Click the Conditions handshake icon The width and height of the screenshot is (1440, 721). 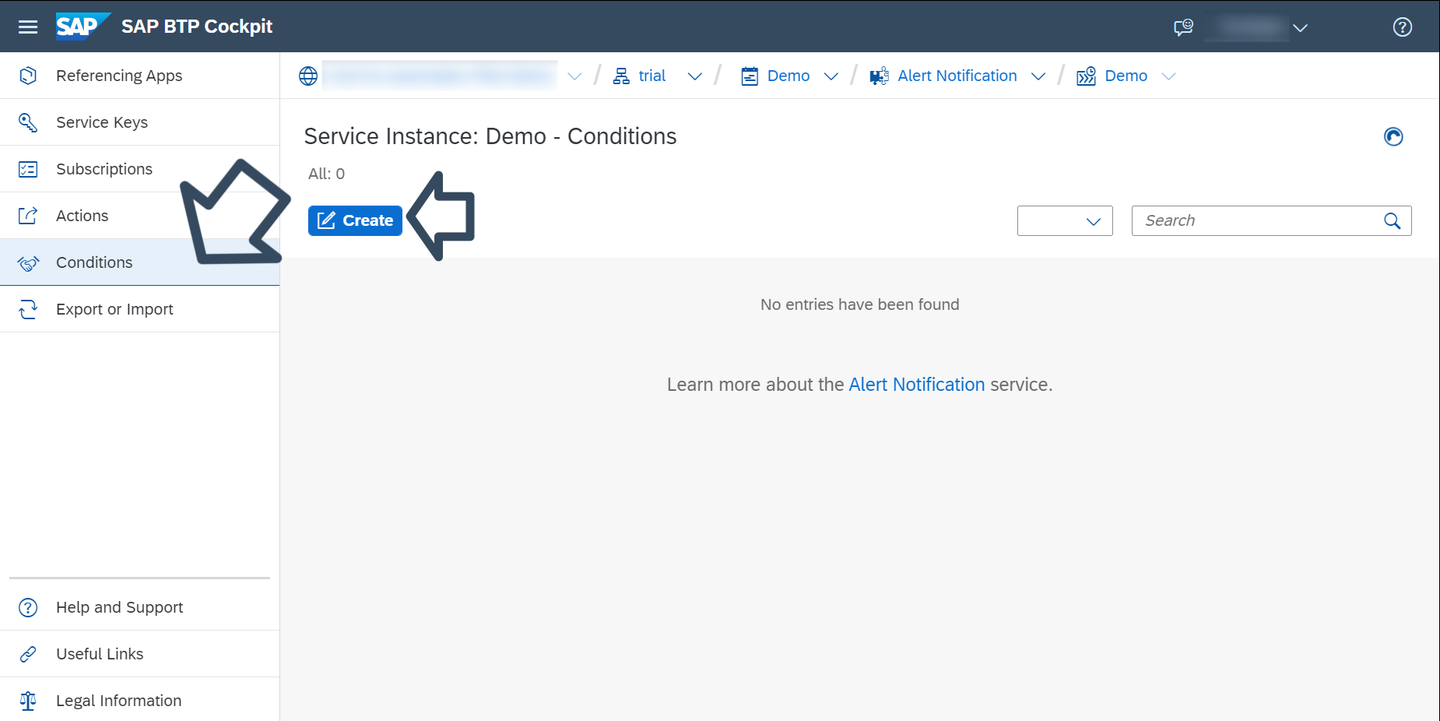pos(28,263)
